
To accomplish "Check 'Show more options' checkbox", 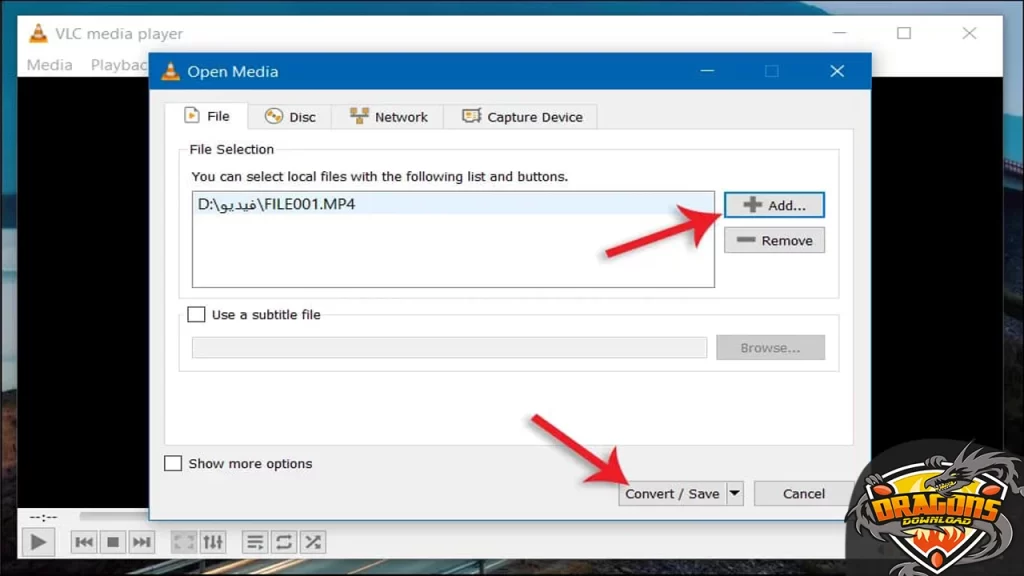I will click(x=173, y=463).
